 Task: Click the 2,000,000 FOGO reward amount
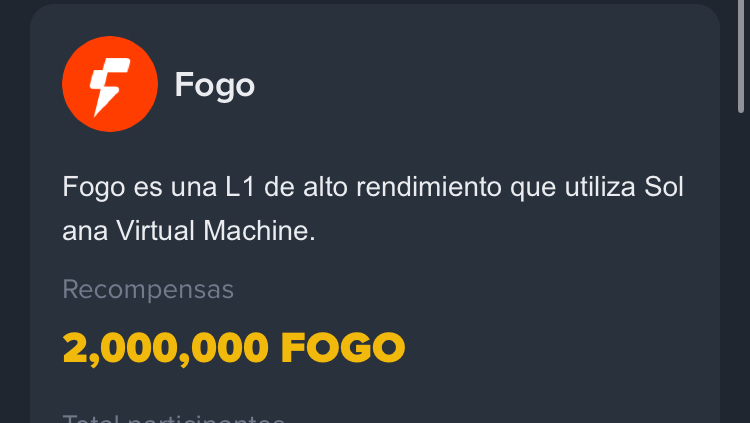(234, 348)
